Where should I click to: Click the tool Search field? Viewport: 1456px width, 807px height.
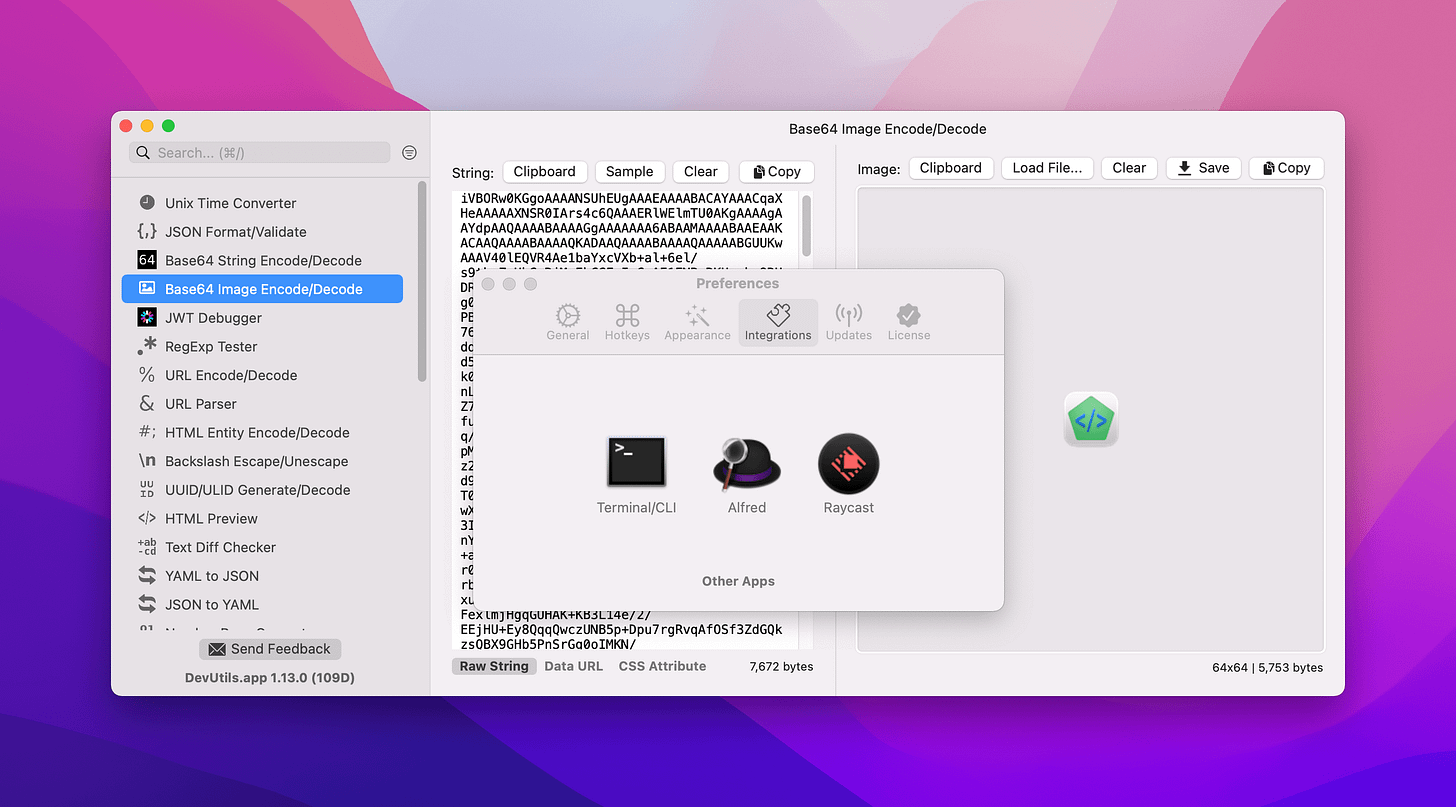pyautogui.click(x=260, y=153)
